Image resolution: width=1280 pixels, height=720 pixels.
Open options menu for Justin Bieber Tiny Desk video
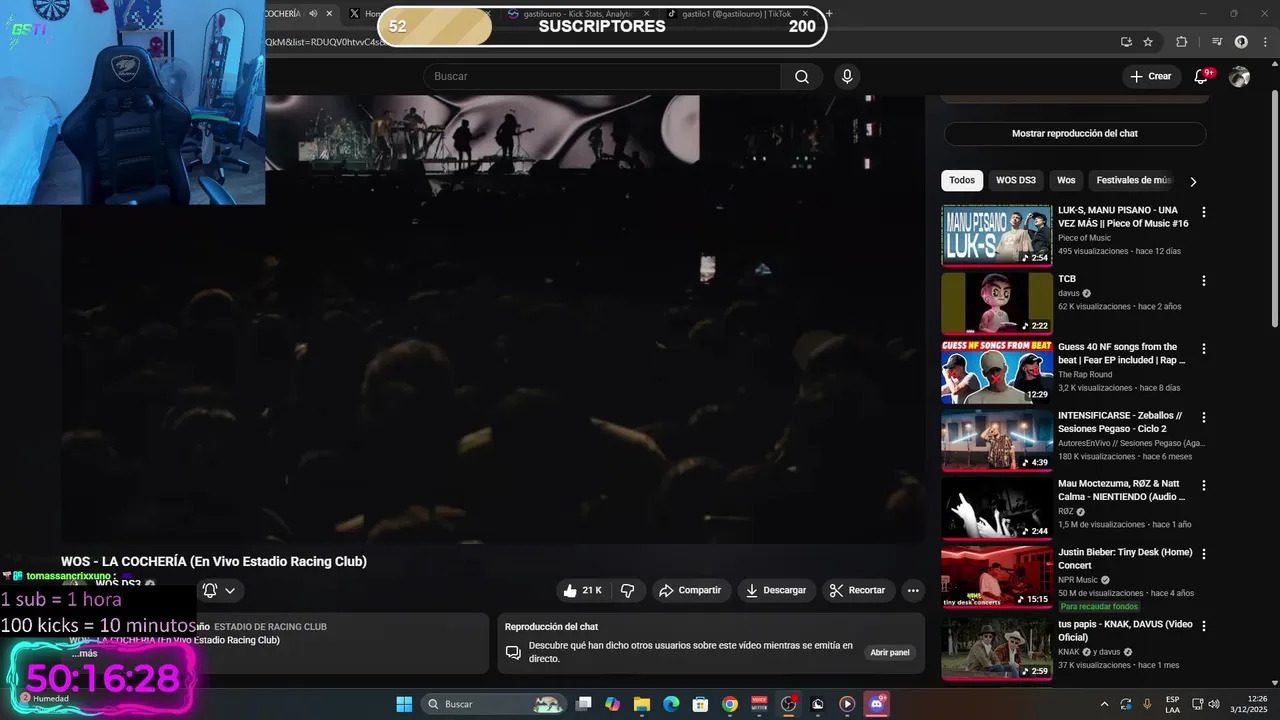pyautogui.click(x=1204, y=553)
